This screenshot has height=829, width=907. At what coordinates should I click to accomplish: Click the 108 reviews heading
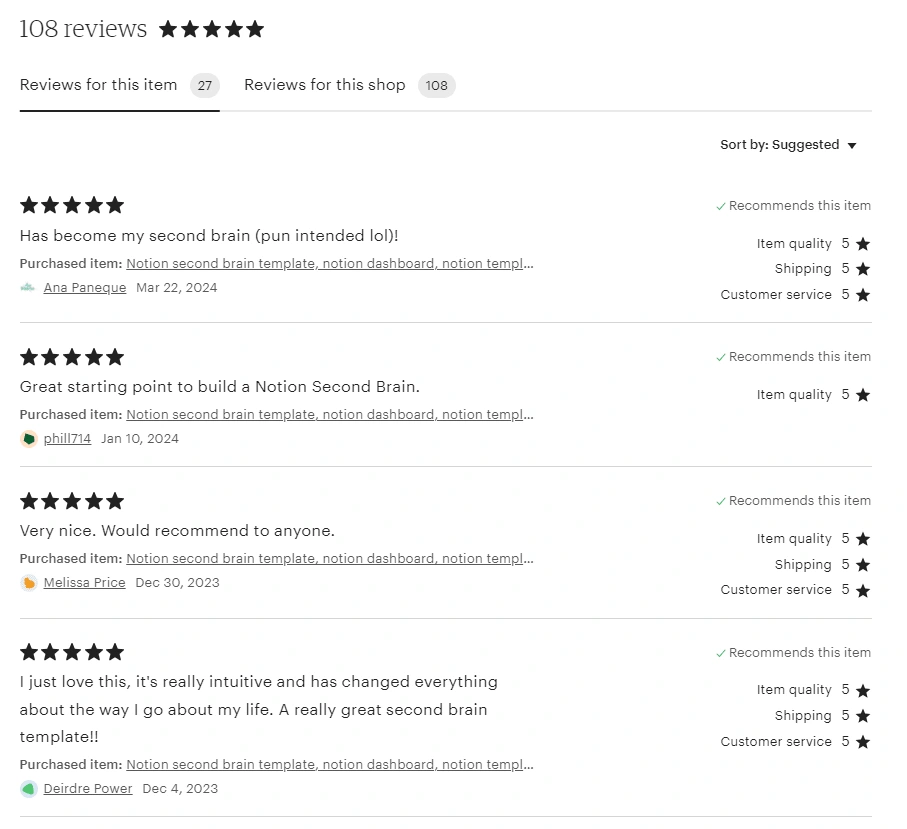[x=83, y=29]
